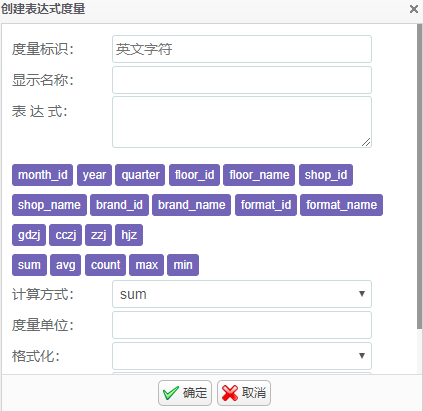Click inside the 表达式 text area

[242, 122]
